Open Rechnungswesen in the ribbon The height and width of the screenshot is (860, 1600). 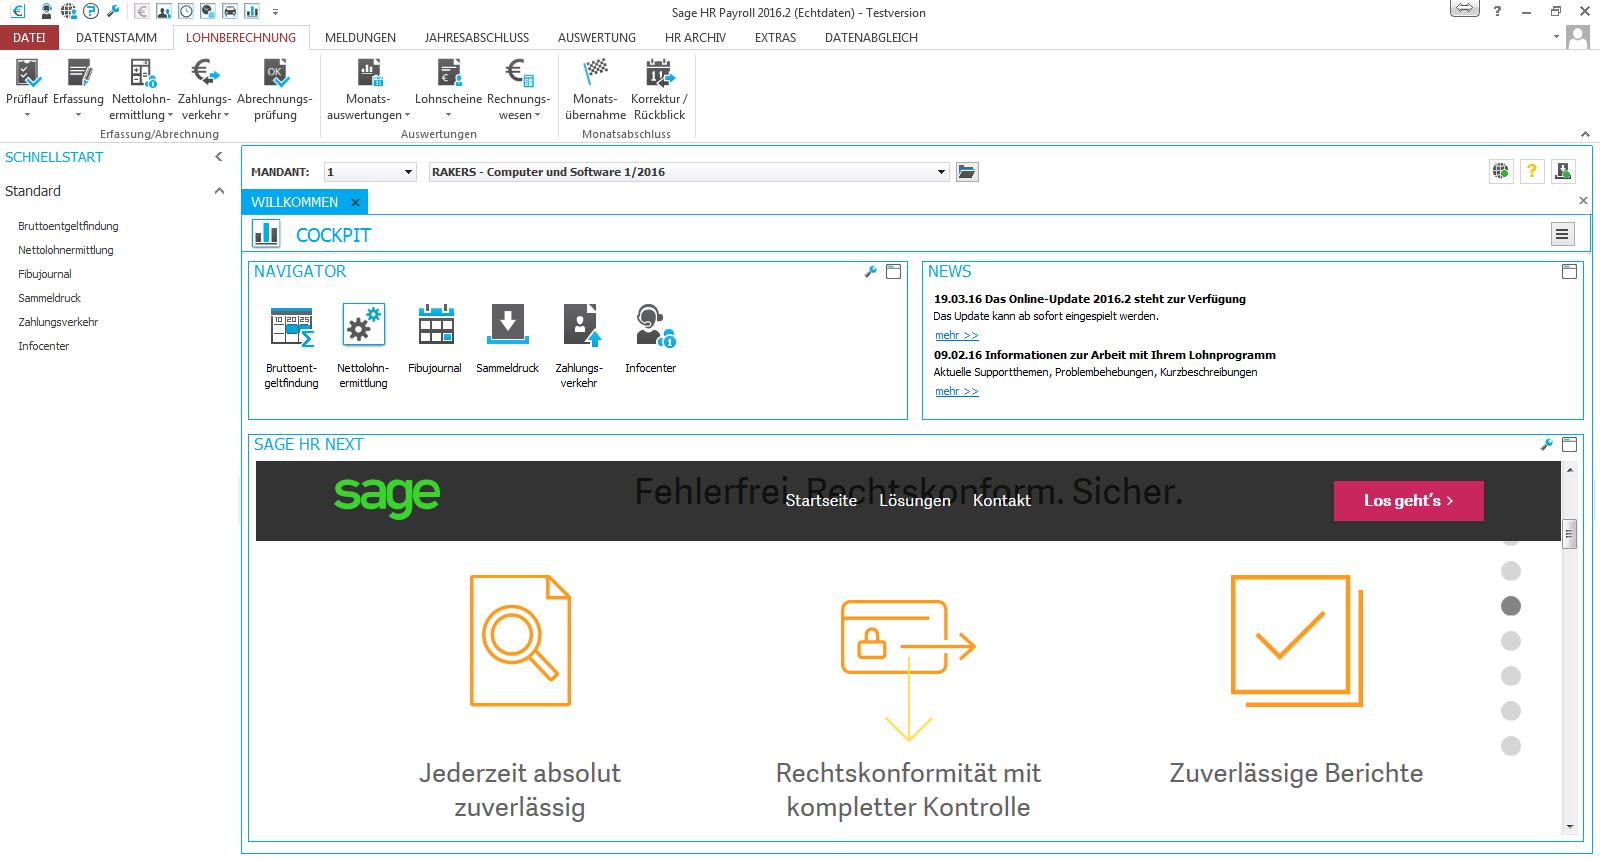[519, 74]
